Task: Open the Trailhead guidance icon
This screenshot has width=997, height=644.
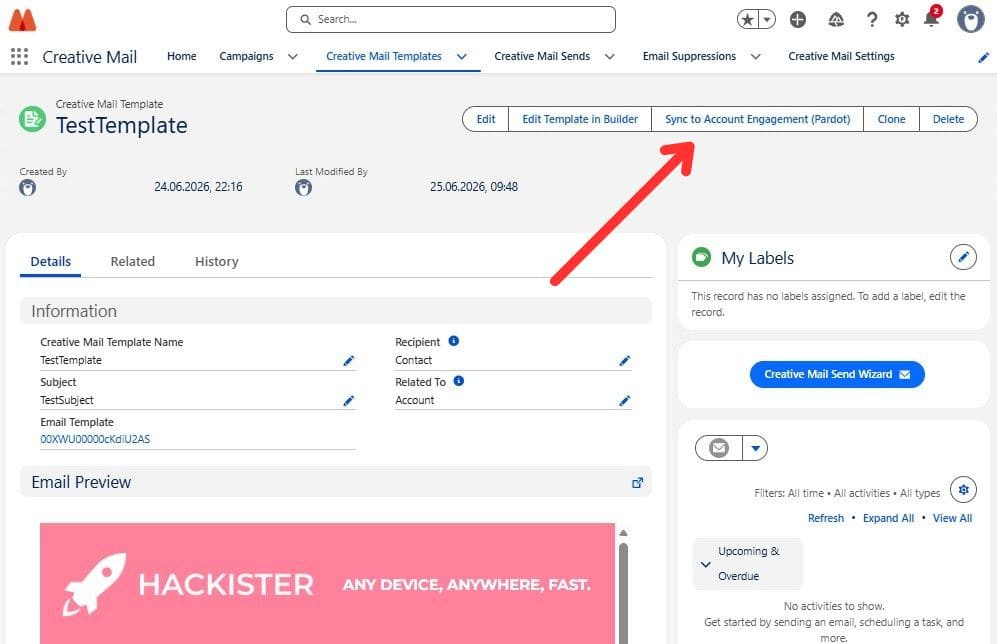Action: pos(836,20)
